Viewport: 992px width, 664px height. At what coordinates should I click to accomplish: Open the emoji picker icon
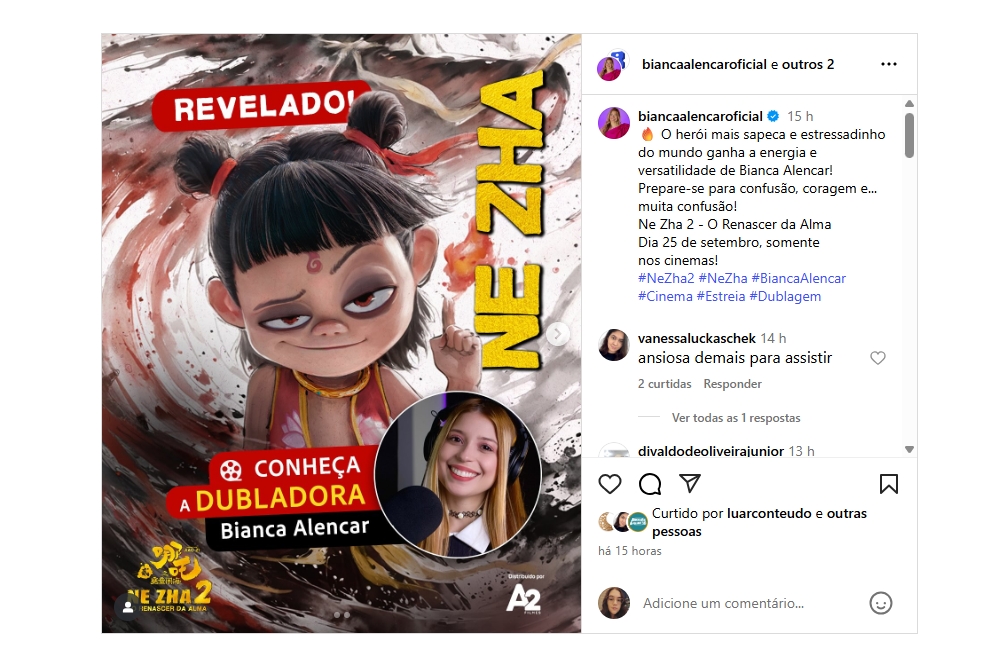click(881, 603)
